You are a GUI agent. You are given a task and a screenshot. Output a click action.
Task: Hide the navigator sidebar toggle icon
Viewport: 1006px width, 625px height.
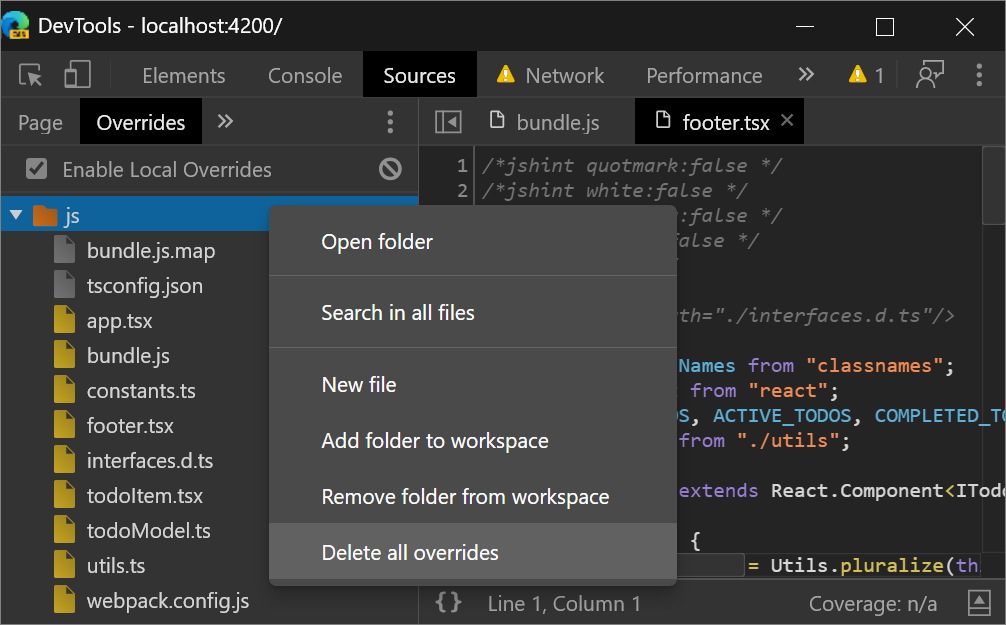[x=448, y=121]
